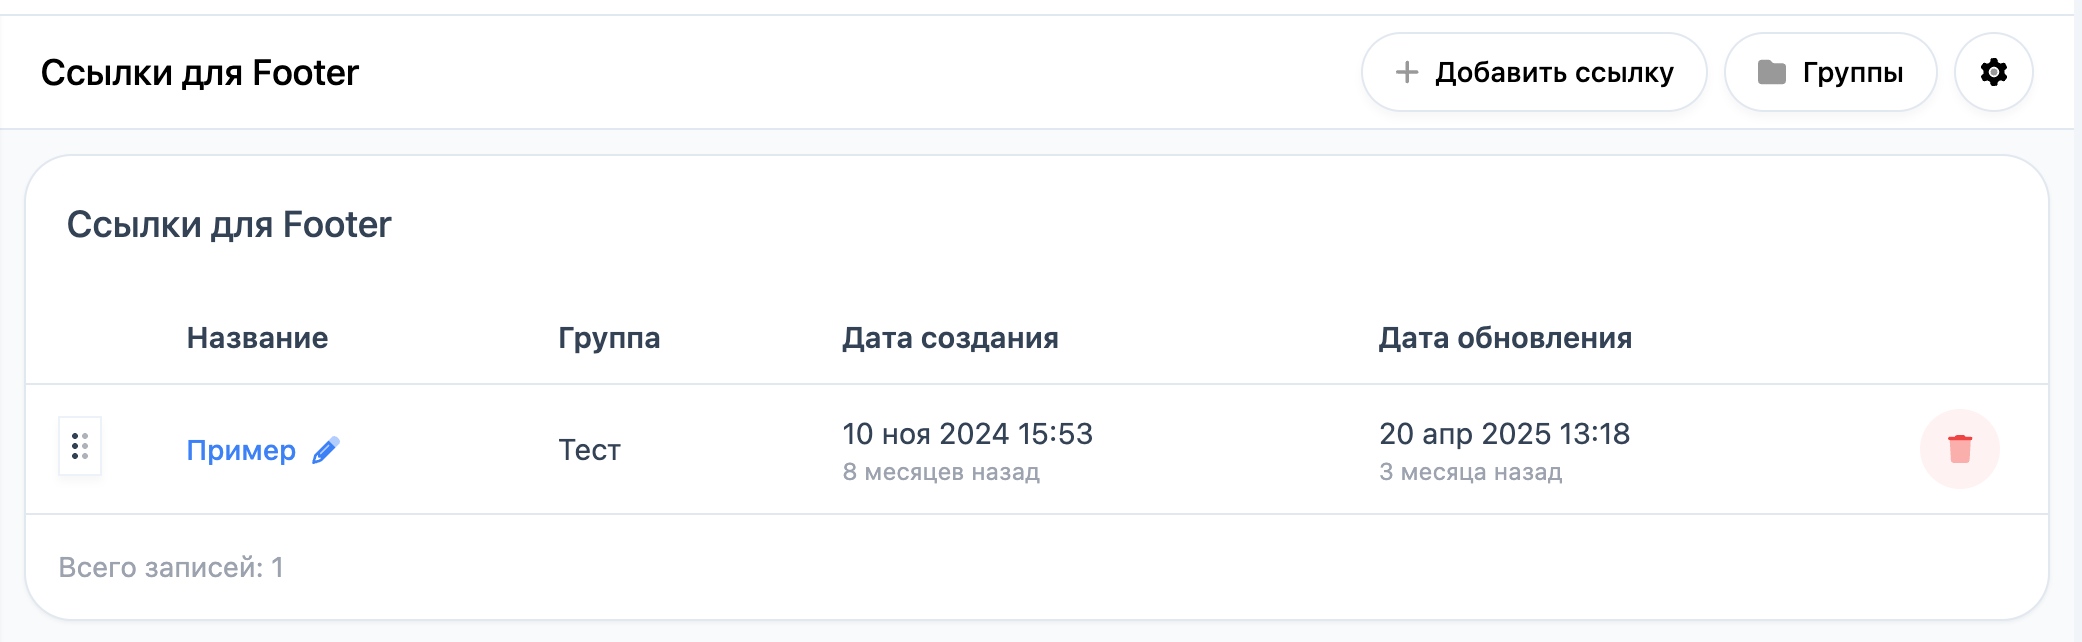Click the card heading above the table

[x=229, y=225]
